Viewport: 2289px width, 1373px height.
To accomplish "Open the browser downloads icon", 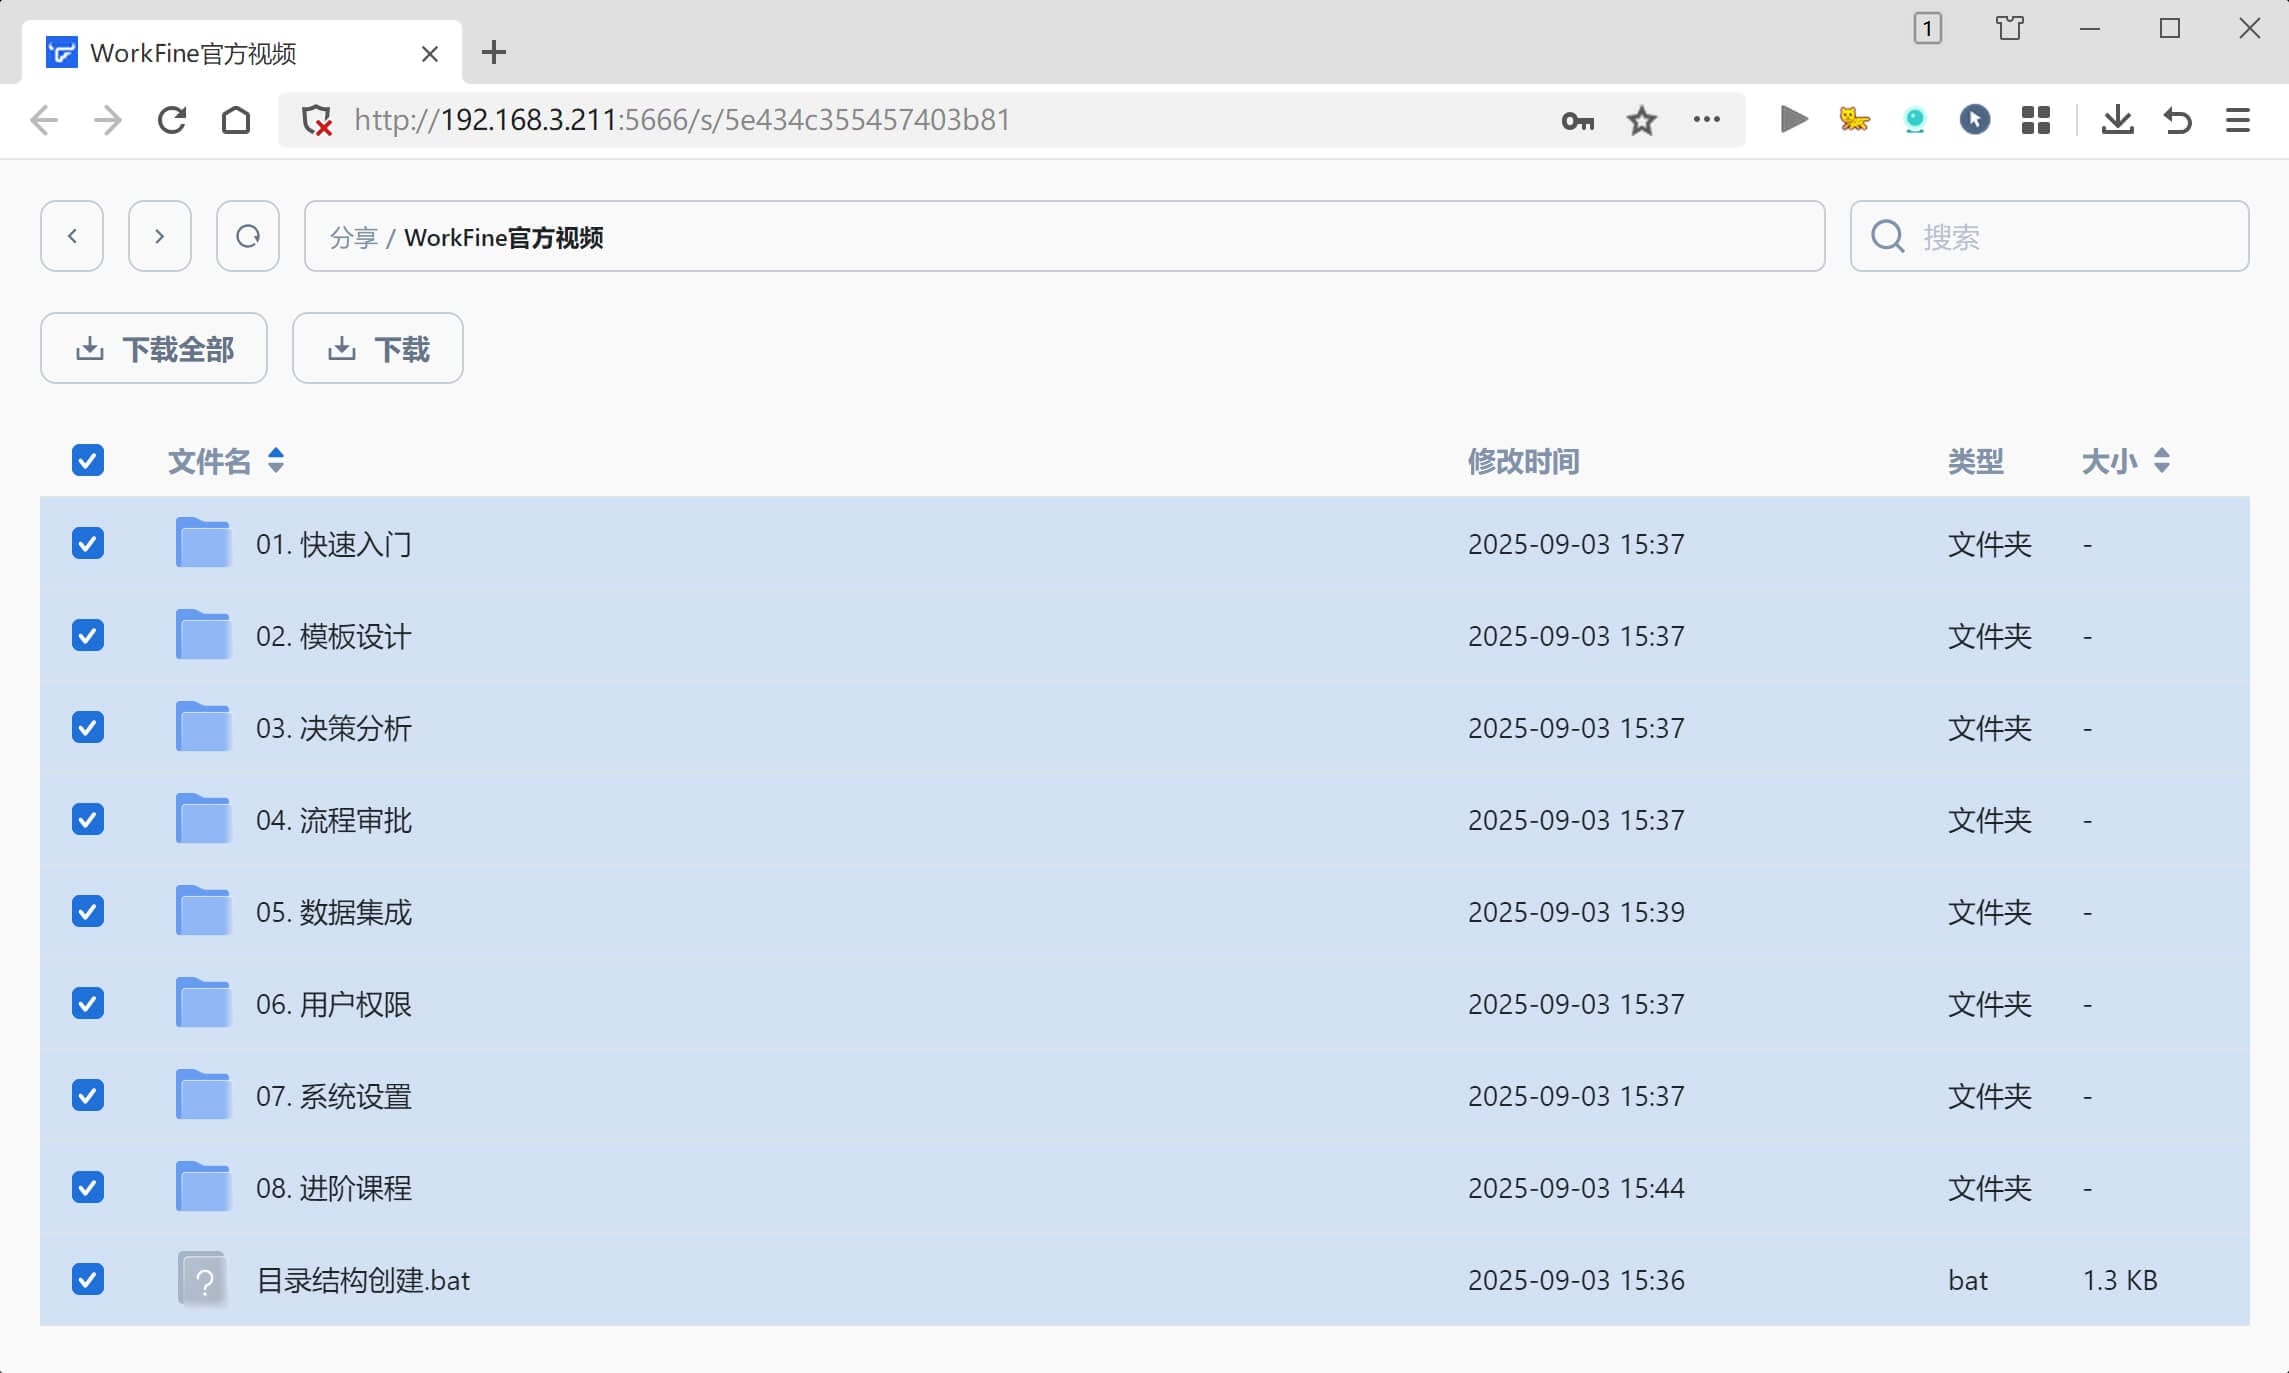I will 2117,120.
